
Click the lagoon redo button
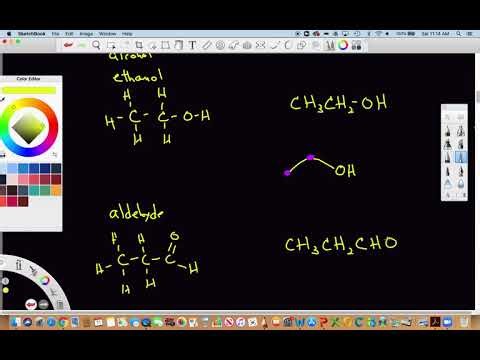44,304
